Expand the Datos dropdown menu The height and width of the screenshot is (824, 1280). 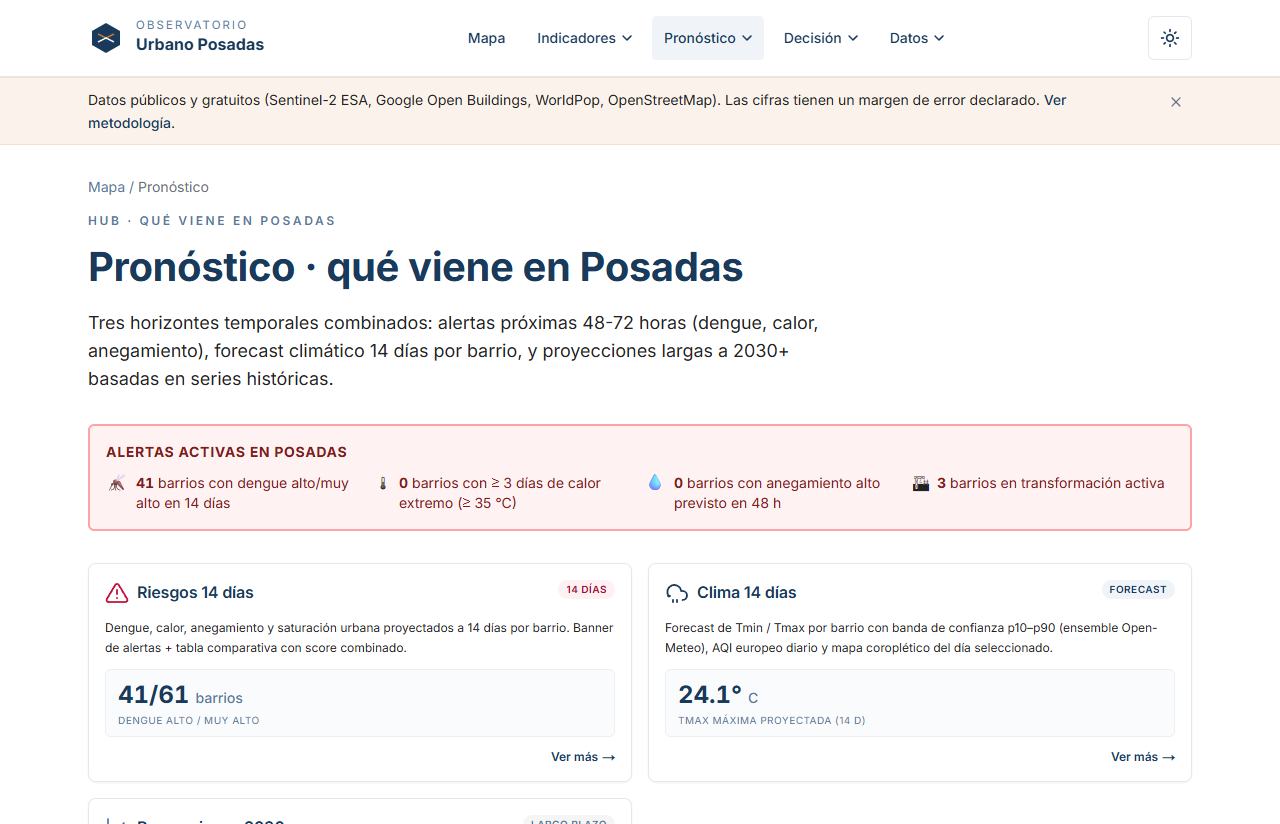917,38
